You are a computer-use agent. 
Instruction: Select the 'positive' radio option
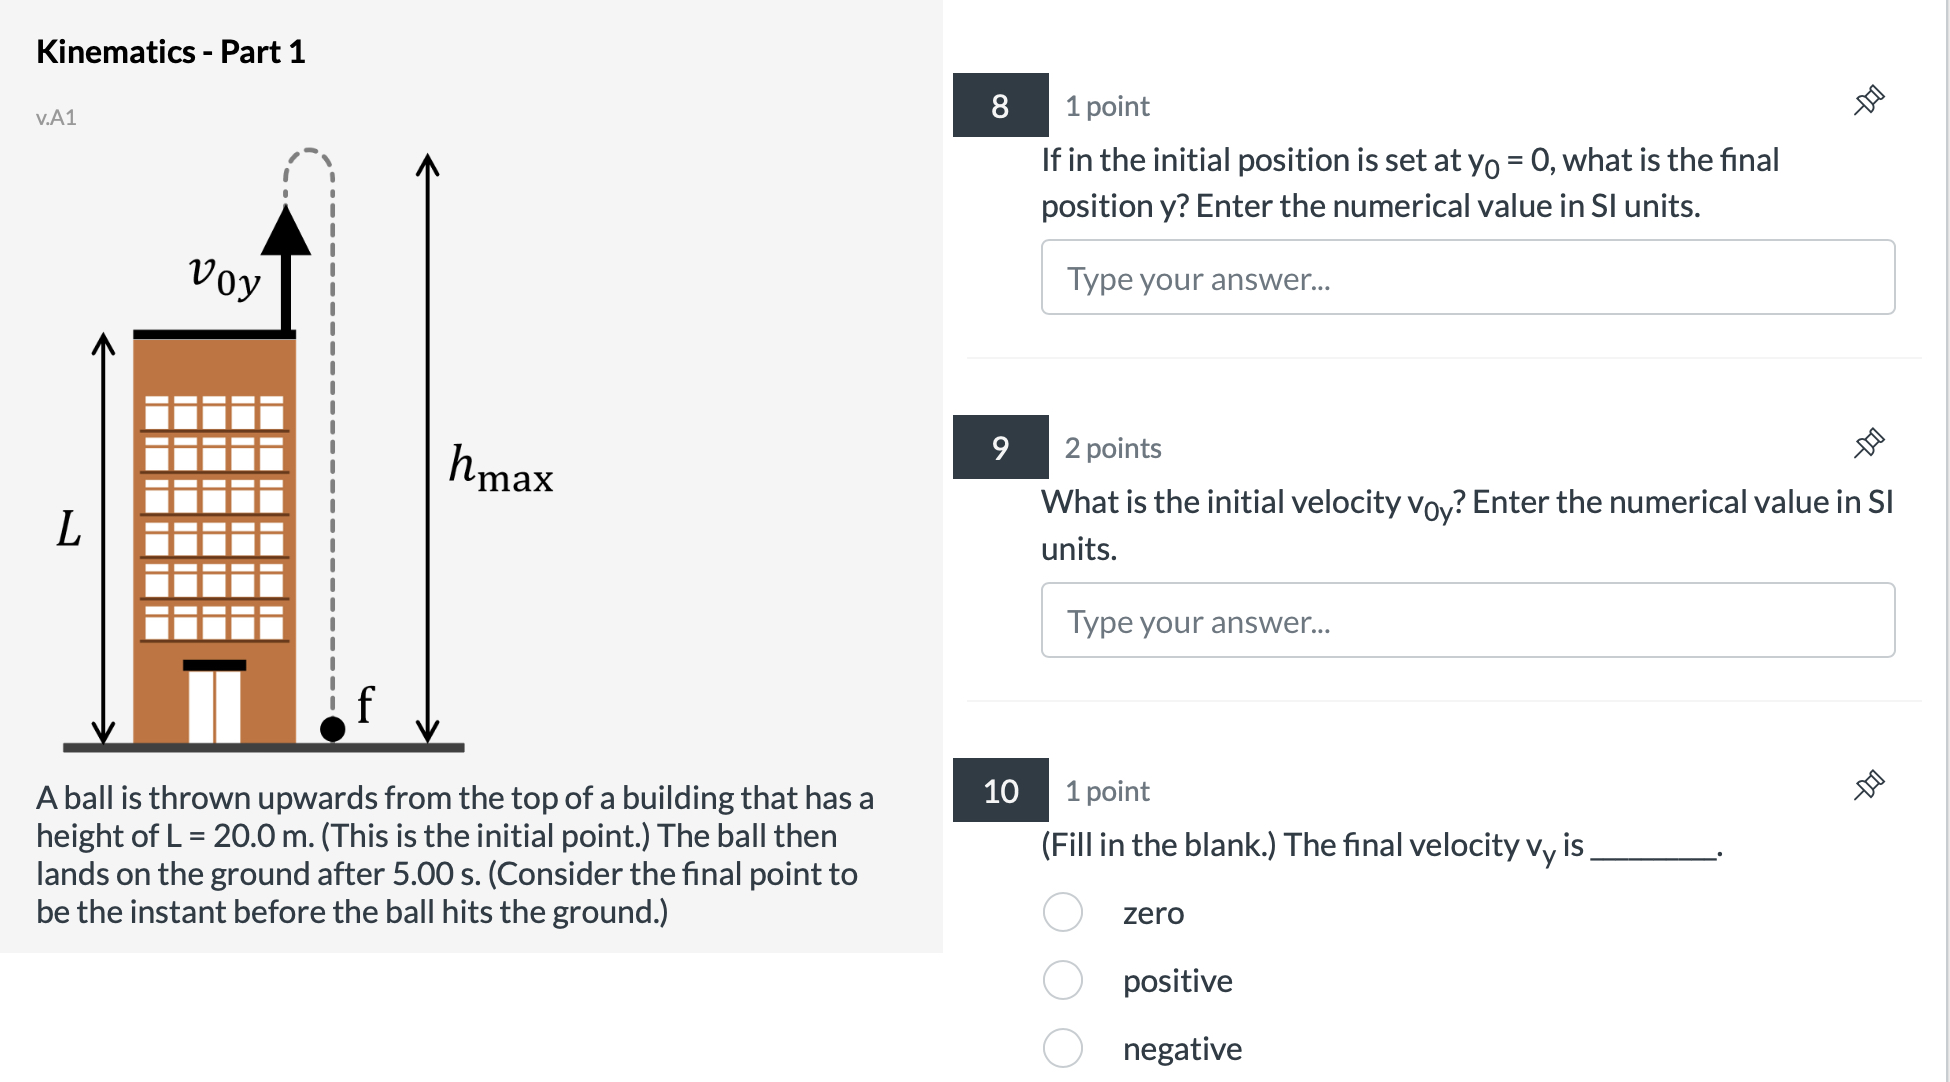[1062, 980]
